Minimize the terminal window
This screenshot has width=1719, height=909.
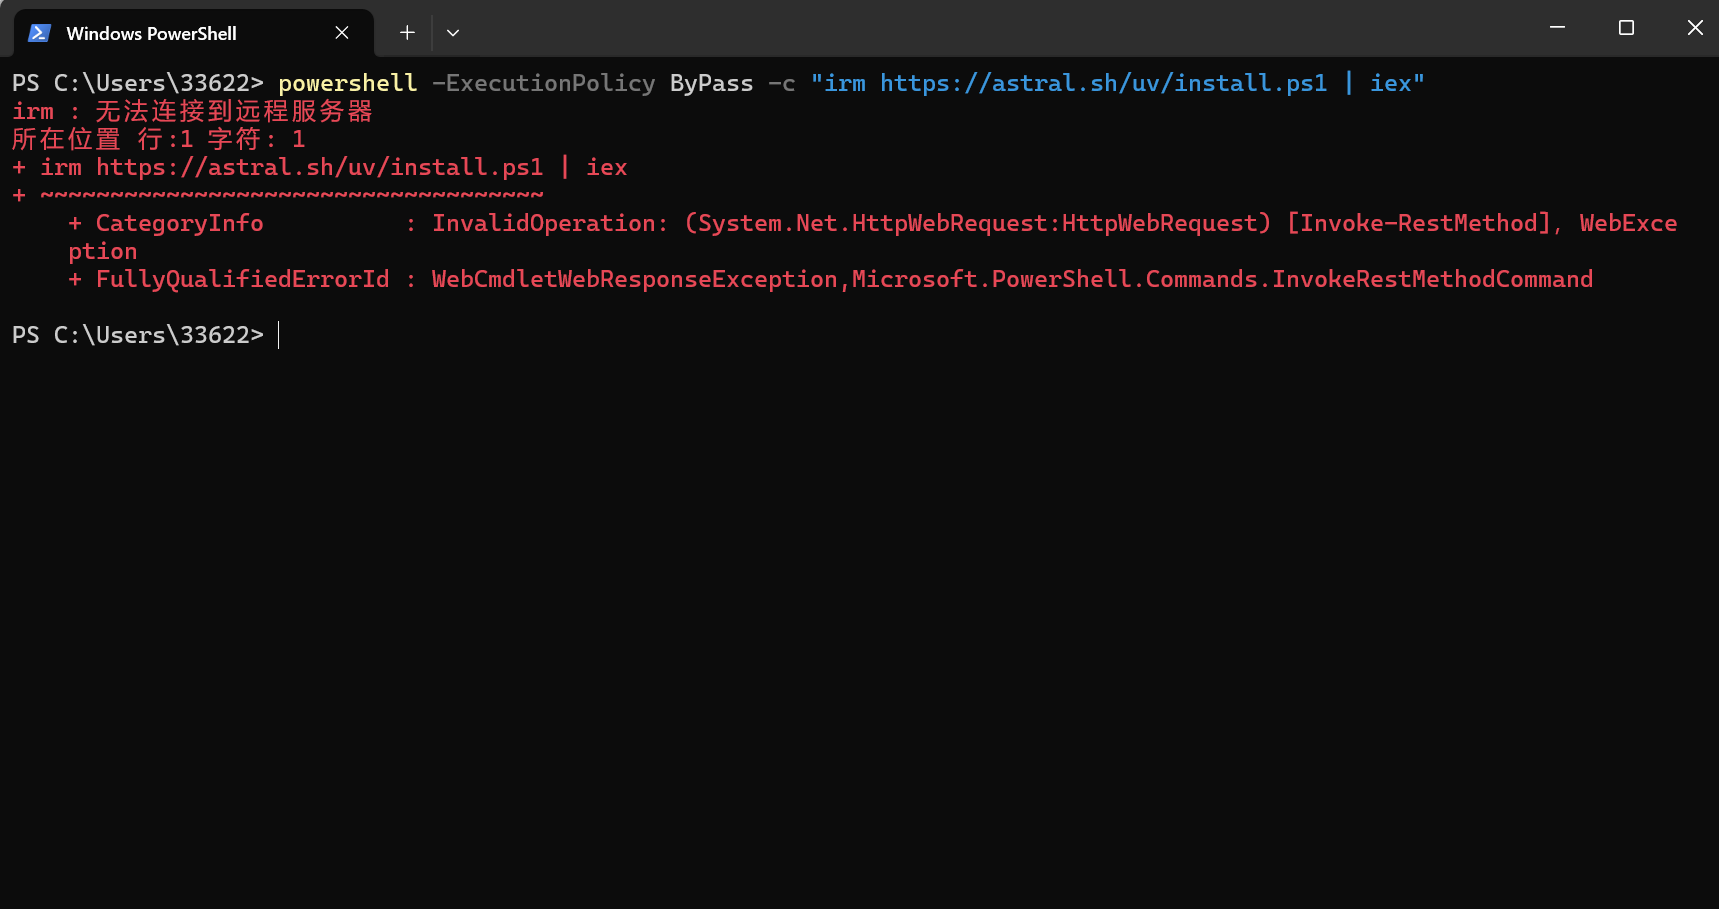(1557, 28)
